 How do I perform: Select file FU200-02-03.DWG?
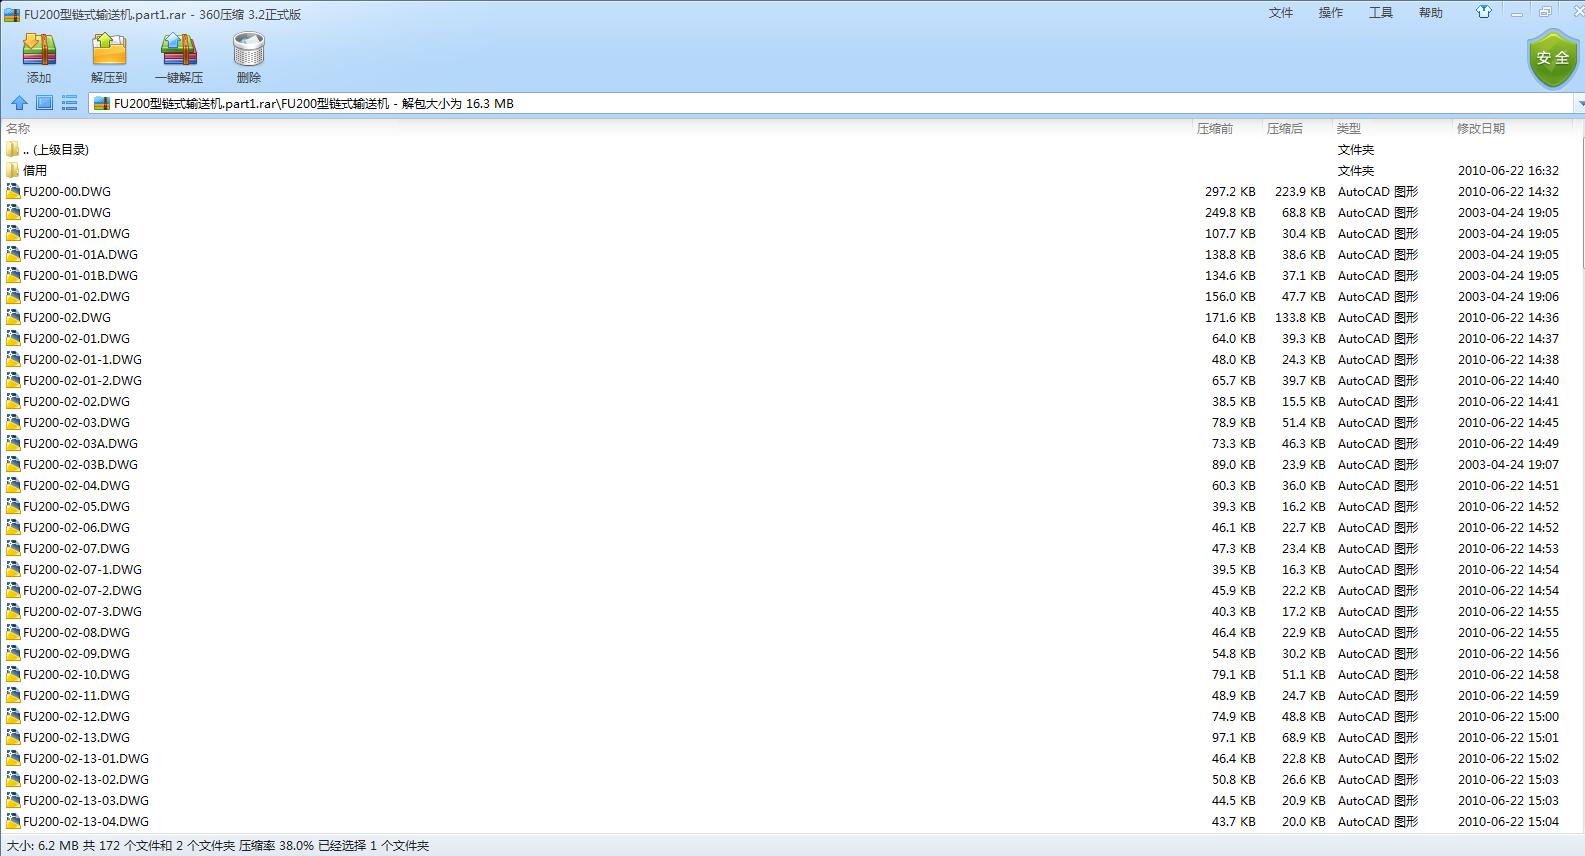(x=76, y=422)
